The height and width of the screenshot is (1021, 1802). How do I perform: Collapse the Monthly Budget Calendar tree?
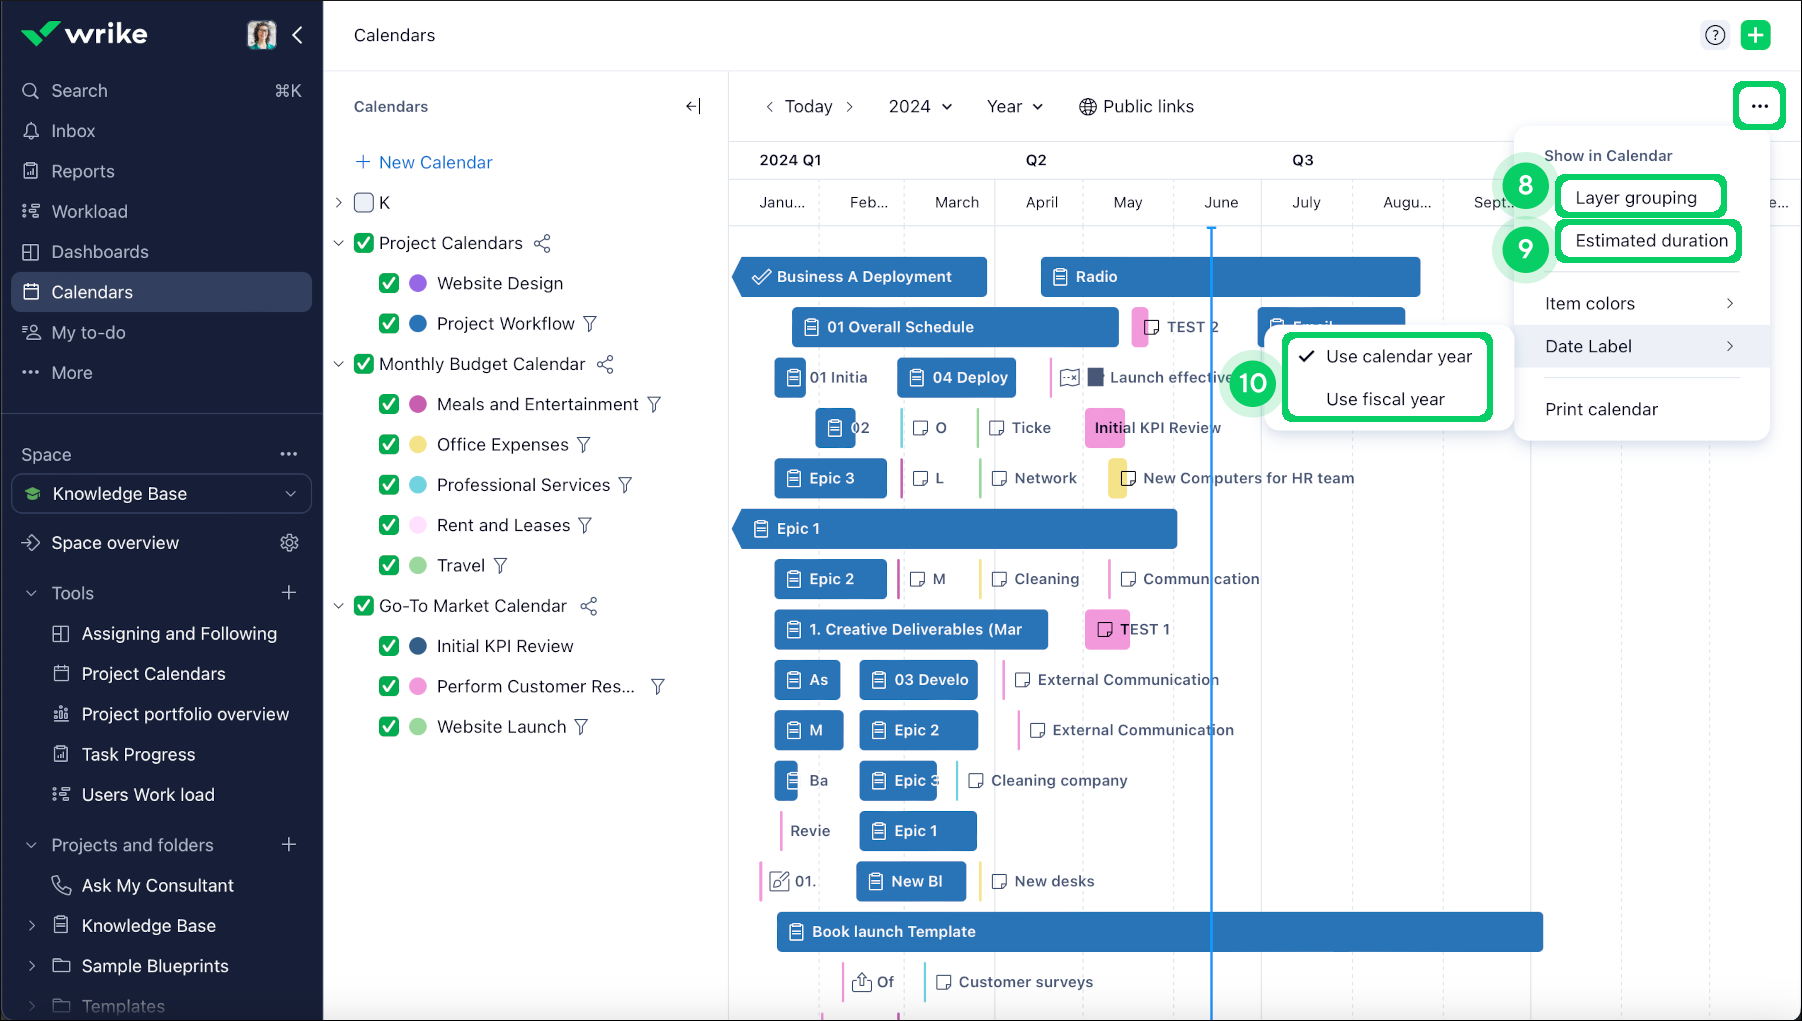tap(338, 364)
